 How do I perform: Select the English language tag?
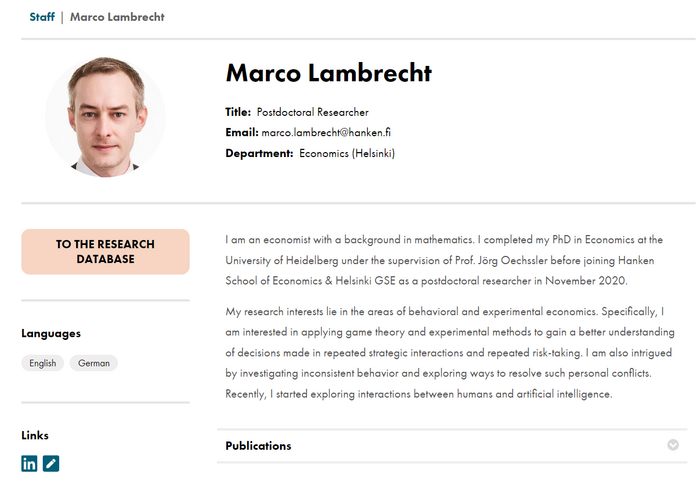click(42, 363)
